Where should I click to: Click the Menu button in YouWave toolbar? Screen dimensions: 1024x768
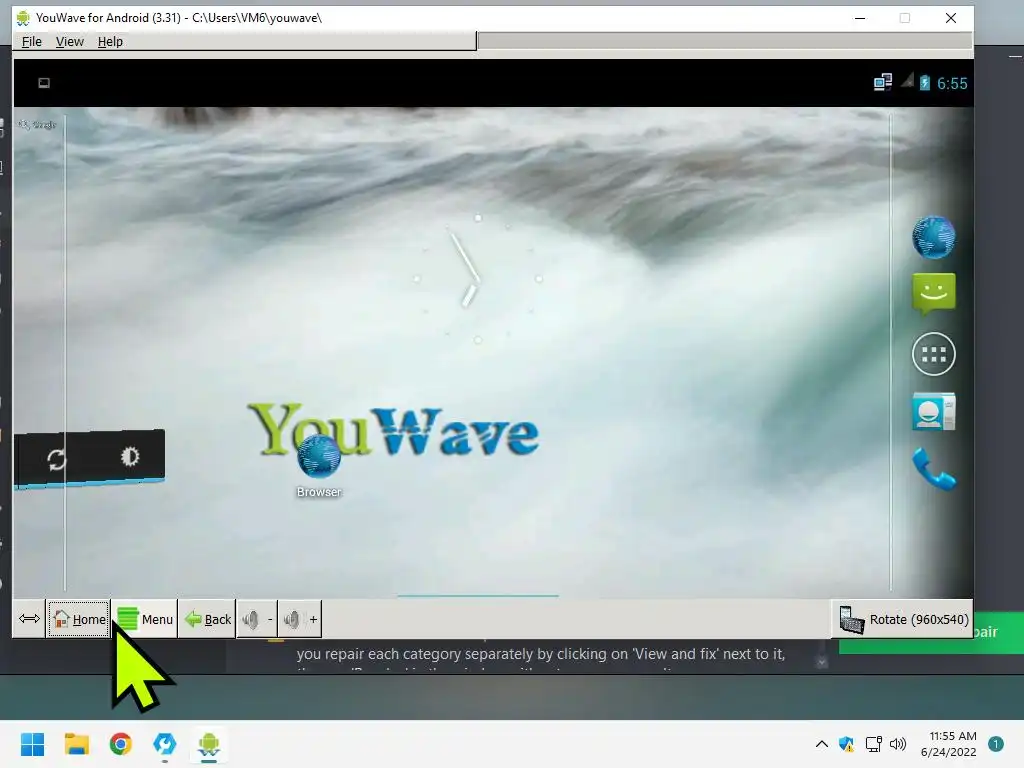[x=144, y=618]
